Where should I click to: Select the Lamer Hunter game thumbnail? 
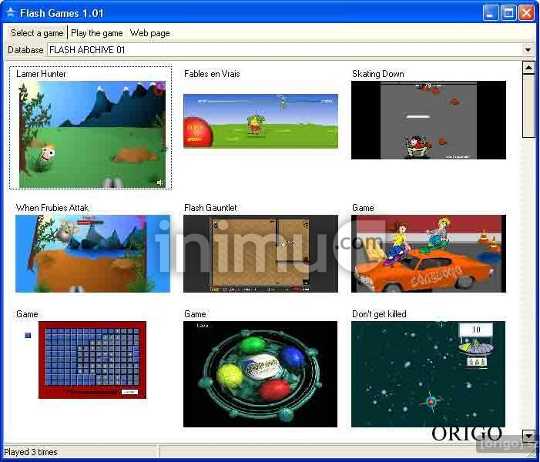pos(92,135)
